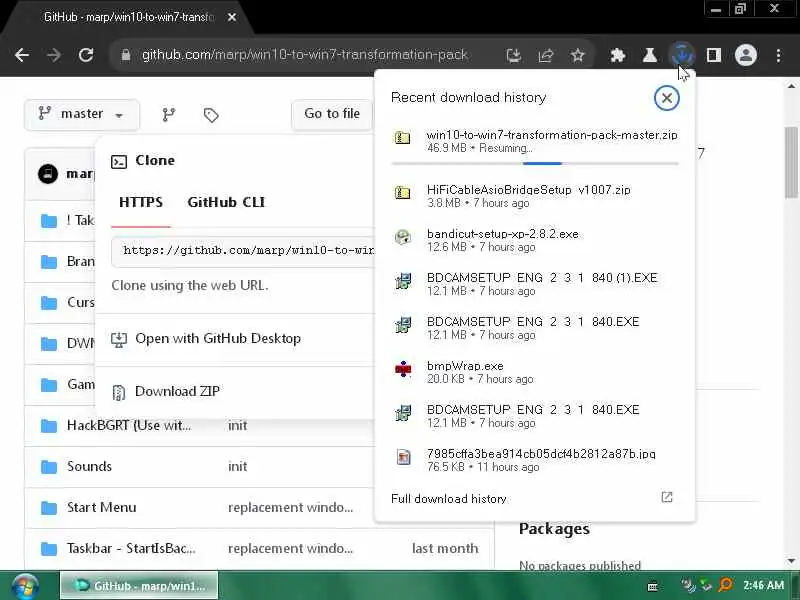Click bandicut setup file icon
The height and width of the screenshot is (600, 800).
pos(403,237)
